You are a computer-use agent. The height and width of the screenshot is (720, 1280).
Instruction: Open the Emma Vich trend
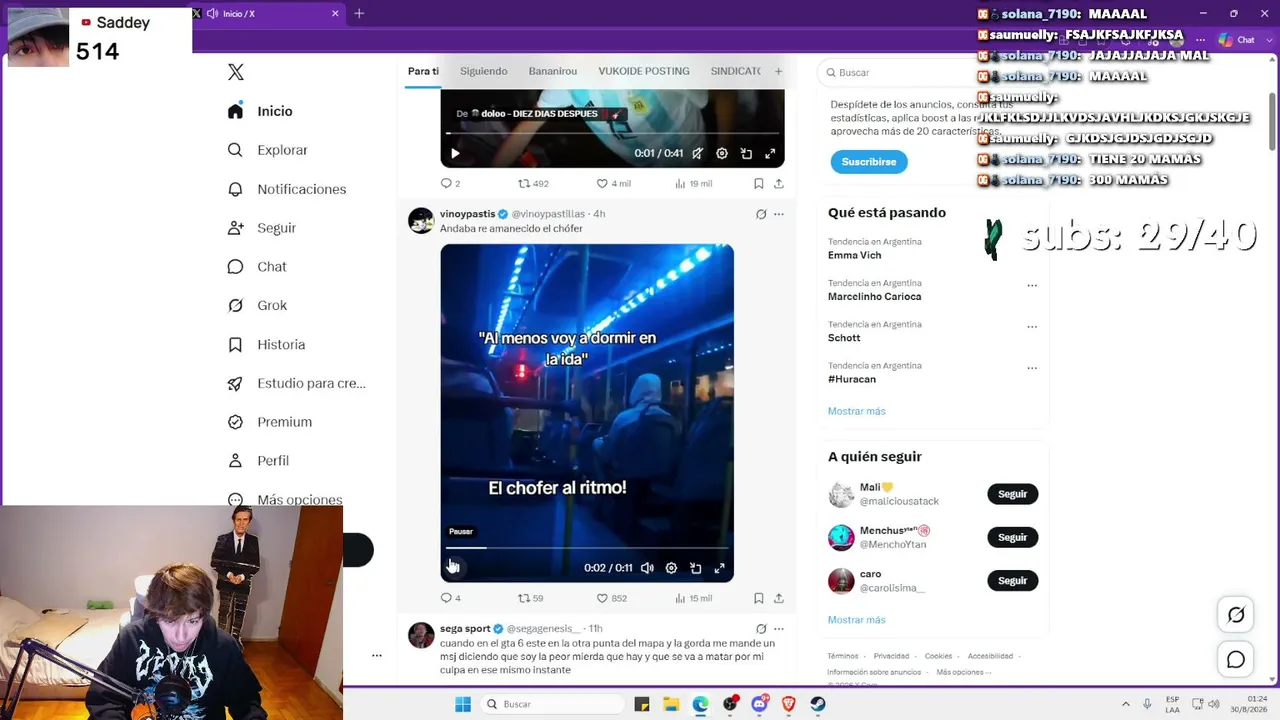tap(855, 255)
